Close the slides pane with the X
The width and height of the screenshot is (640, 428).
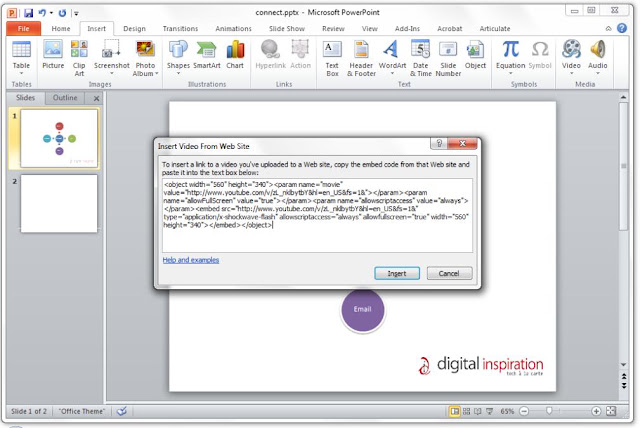[96, 98]
